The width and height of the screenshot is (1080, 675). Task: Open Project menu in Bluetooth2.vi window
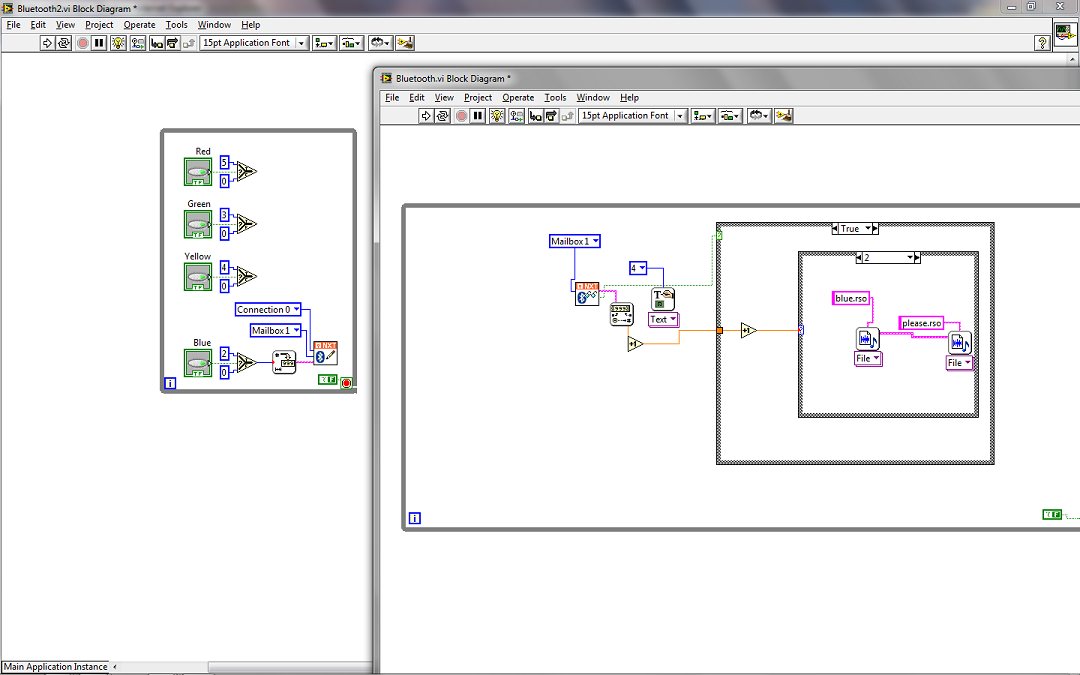pyautogui.click(x=99, y=25)
